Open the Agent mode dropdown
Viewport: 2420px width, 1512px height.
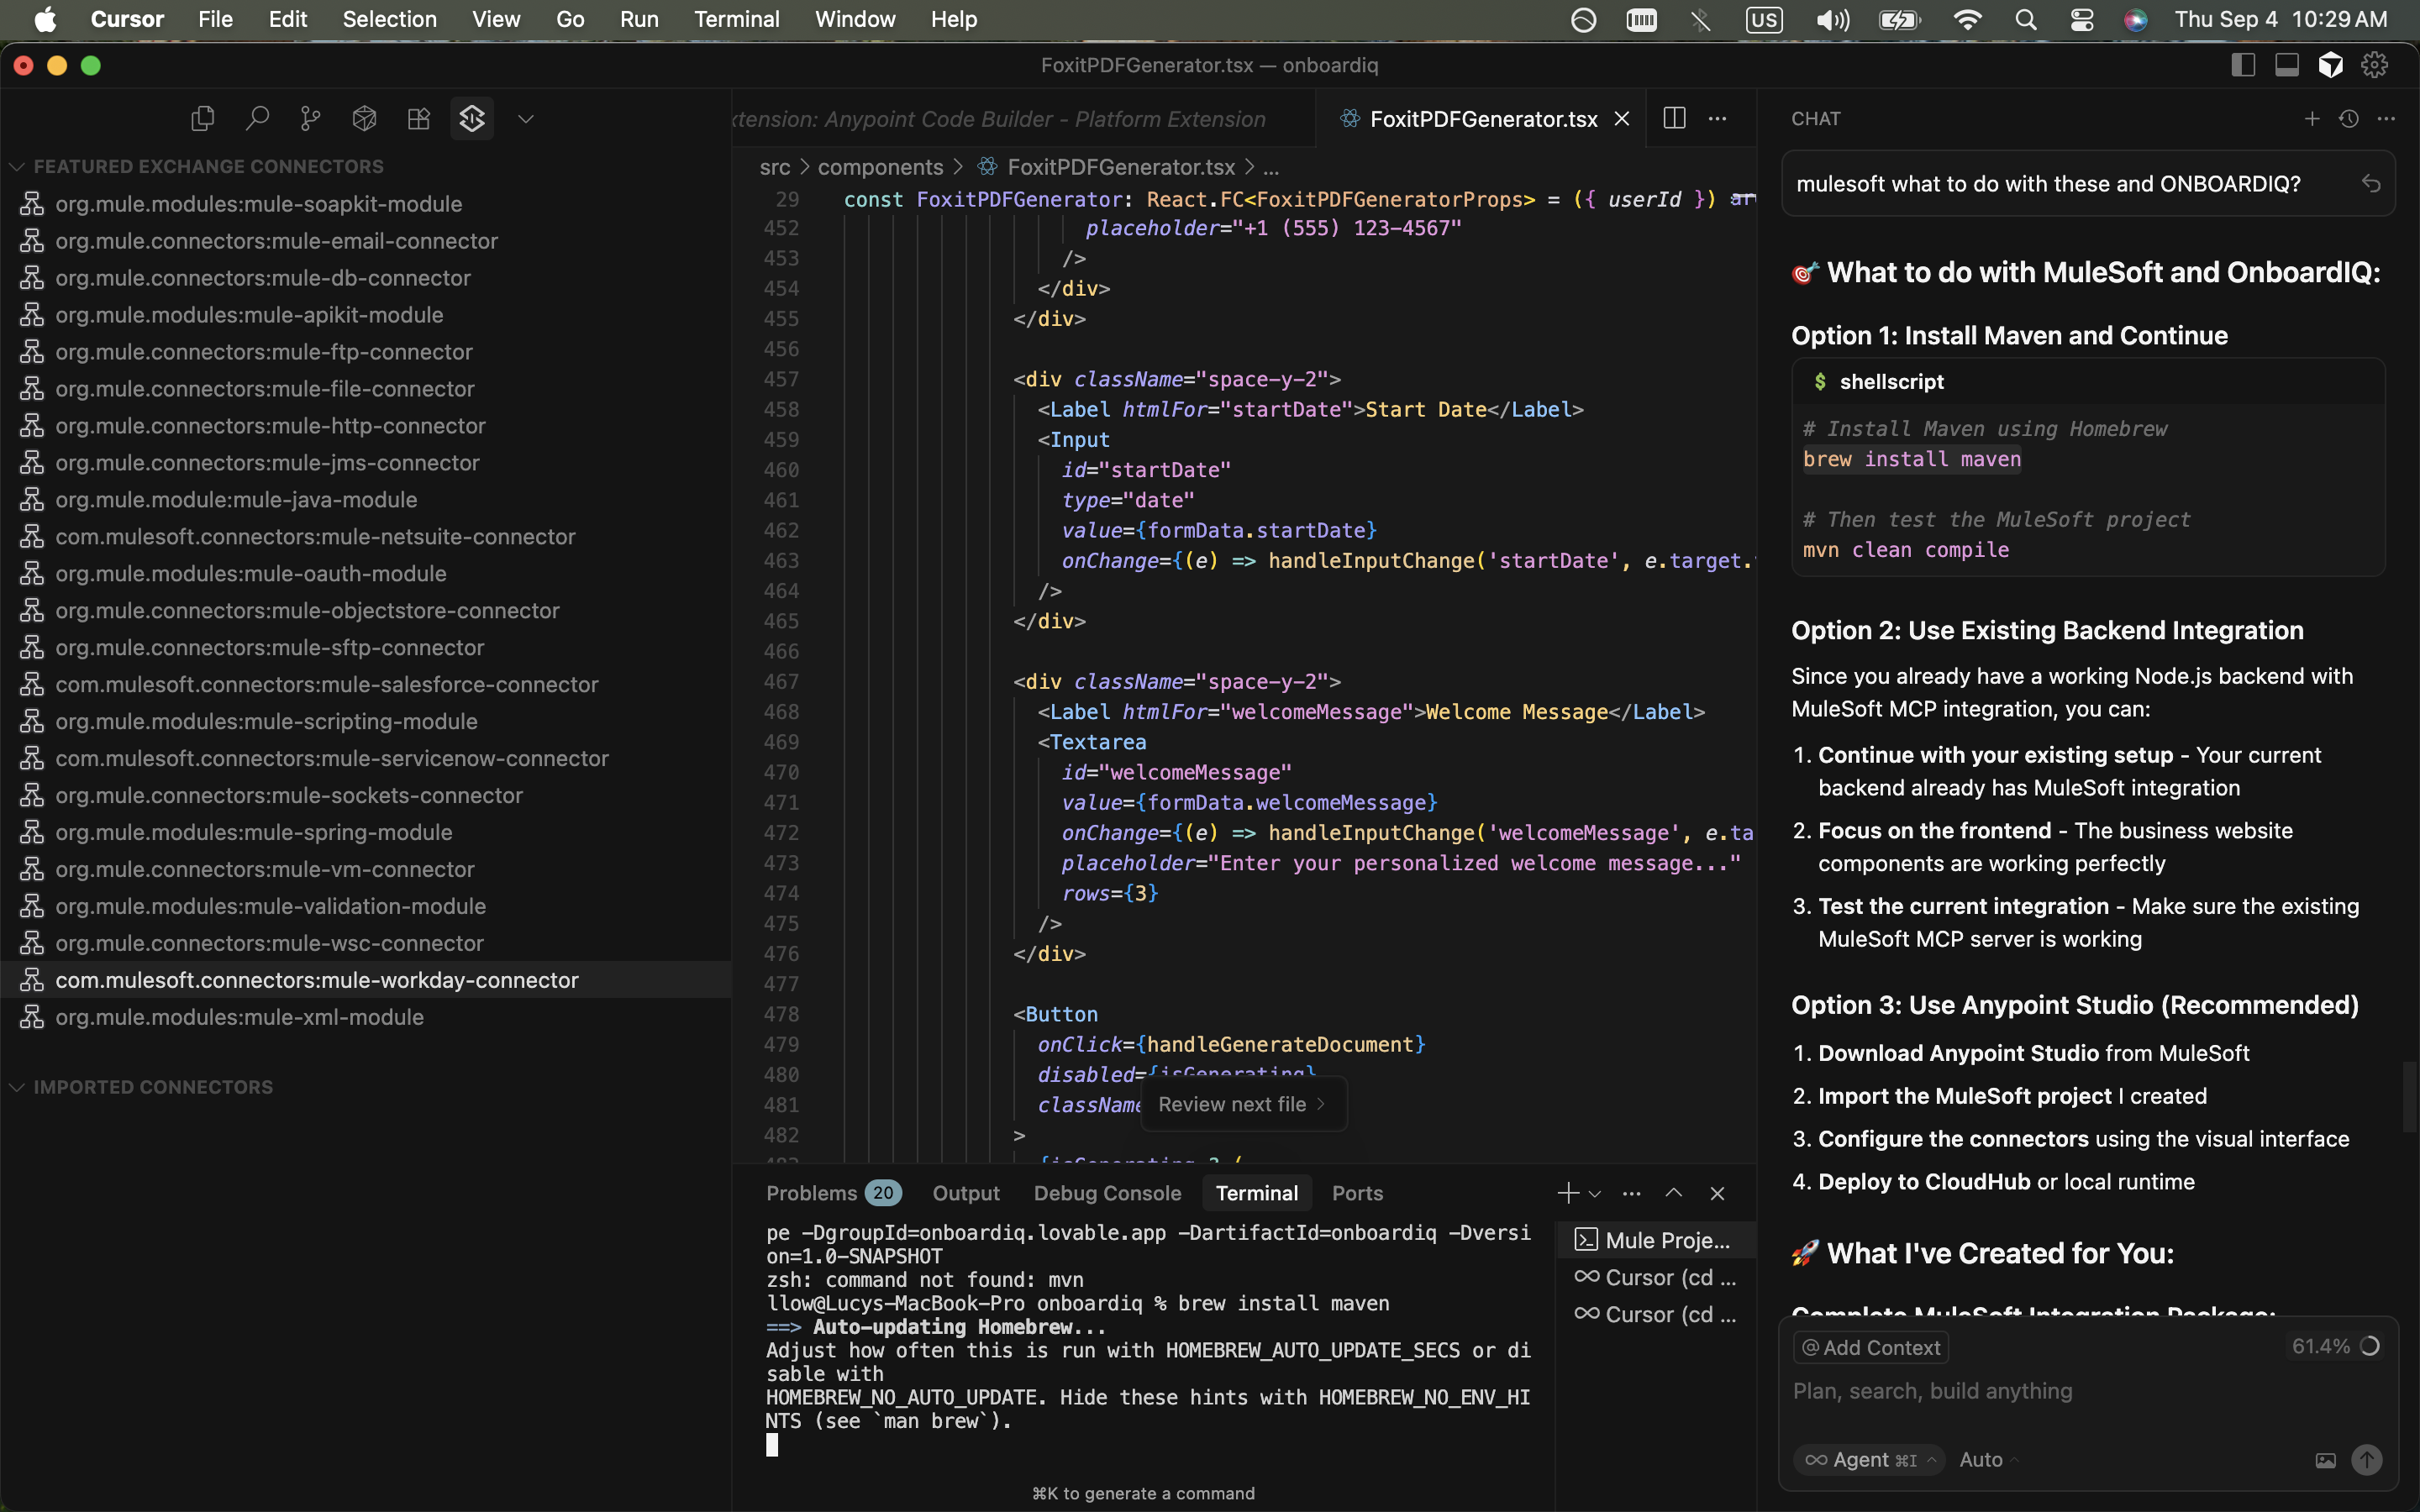tap(1868, 1460)
